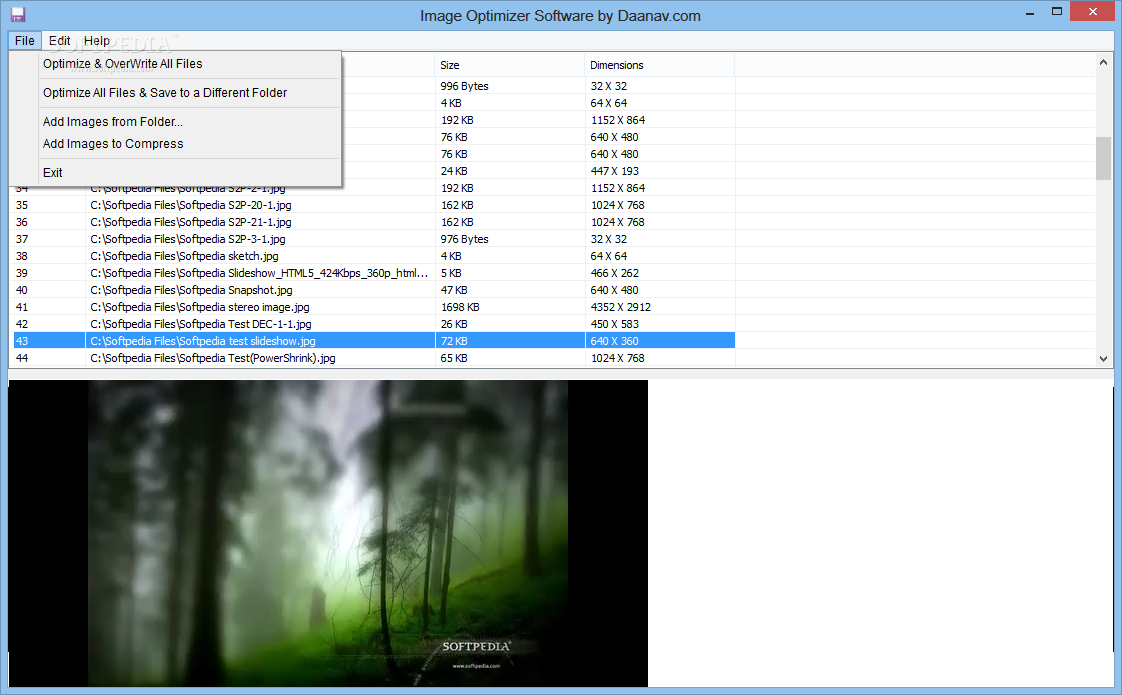Click the 47 KB size cell
This screenshot has height=695, width=1122.
click(x=509, y=291)
